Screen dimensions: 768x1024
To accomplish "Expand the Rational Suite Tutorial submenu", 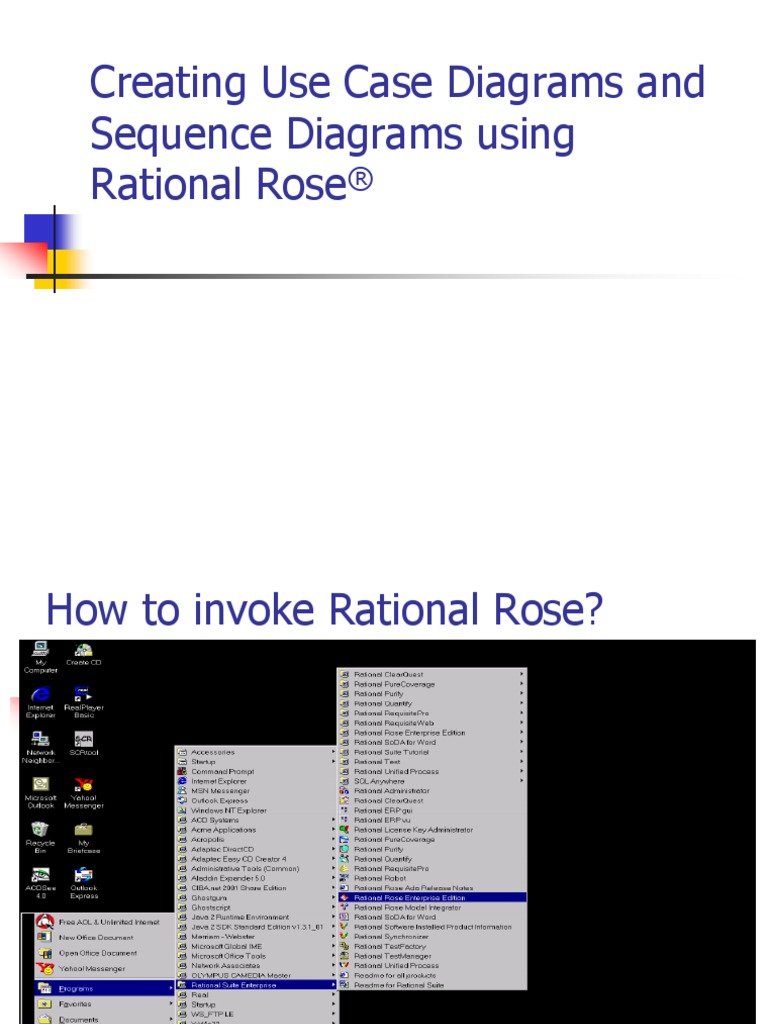I will pos(432,752).
